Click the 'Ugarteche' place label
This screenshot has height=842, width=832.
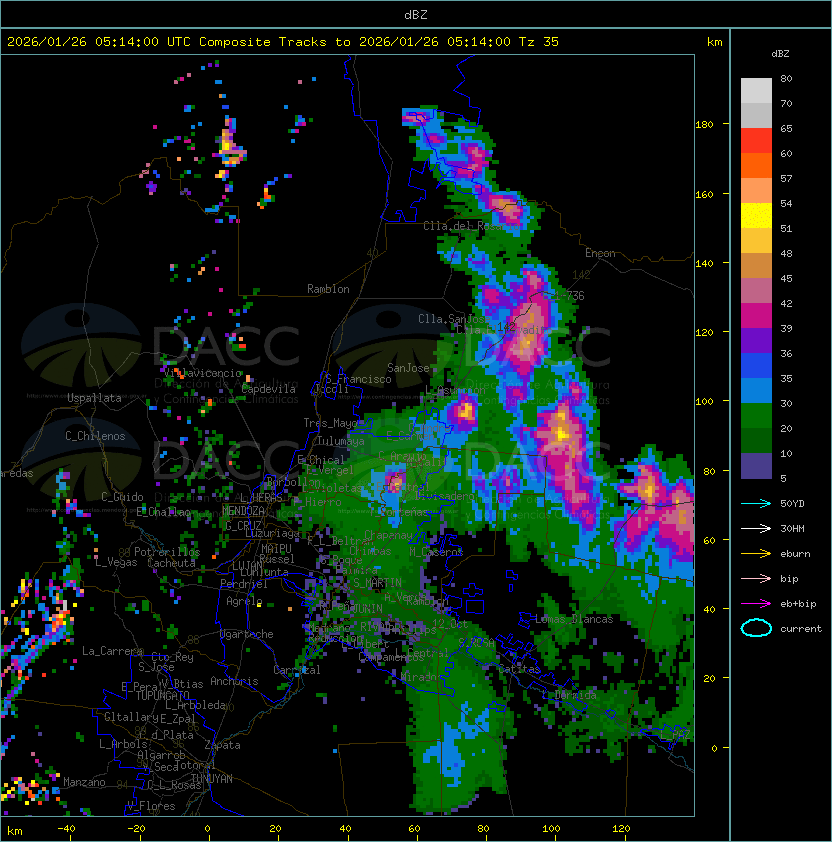click(247, 634)
